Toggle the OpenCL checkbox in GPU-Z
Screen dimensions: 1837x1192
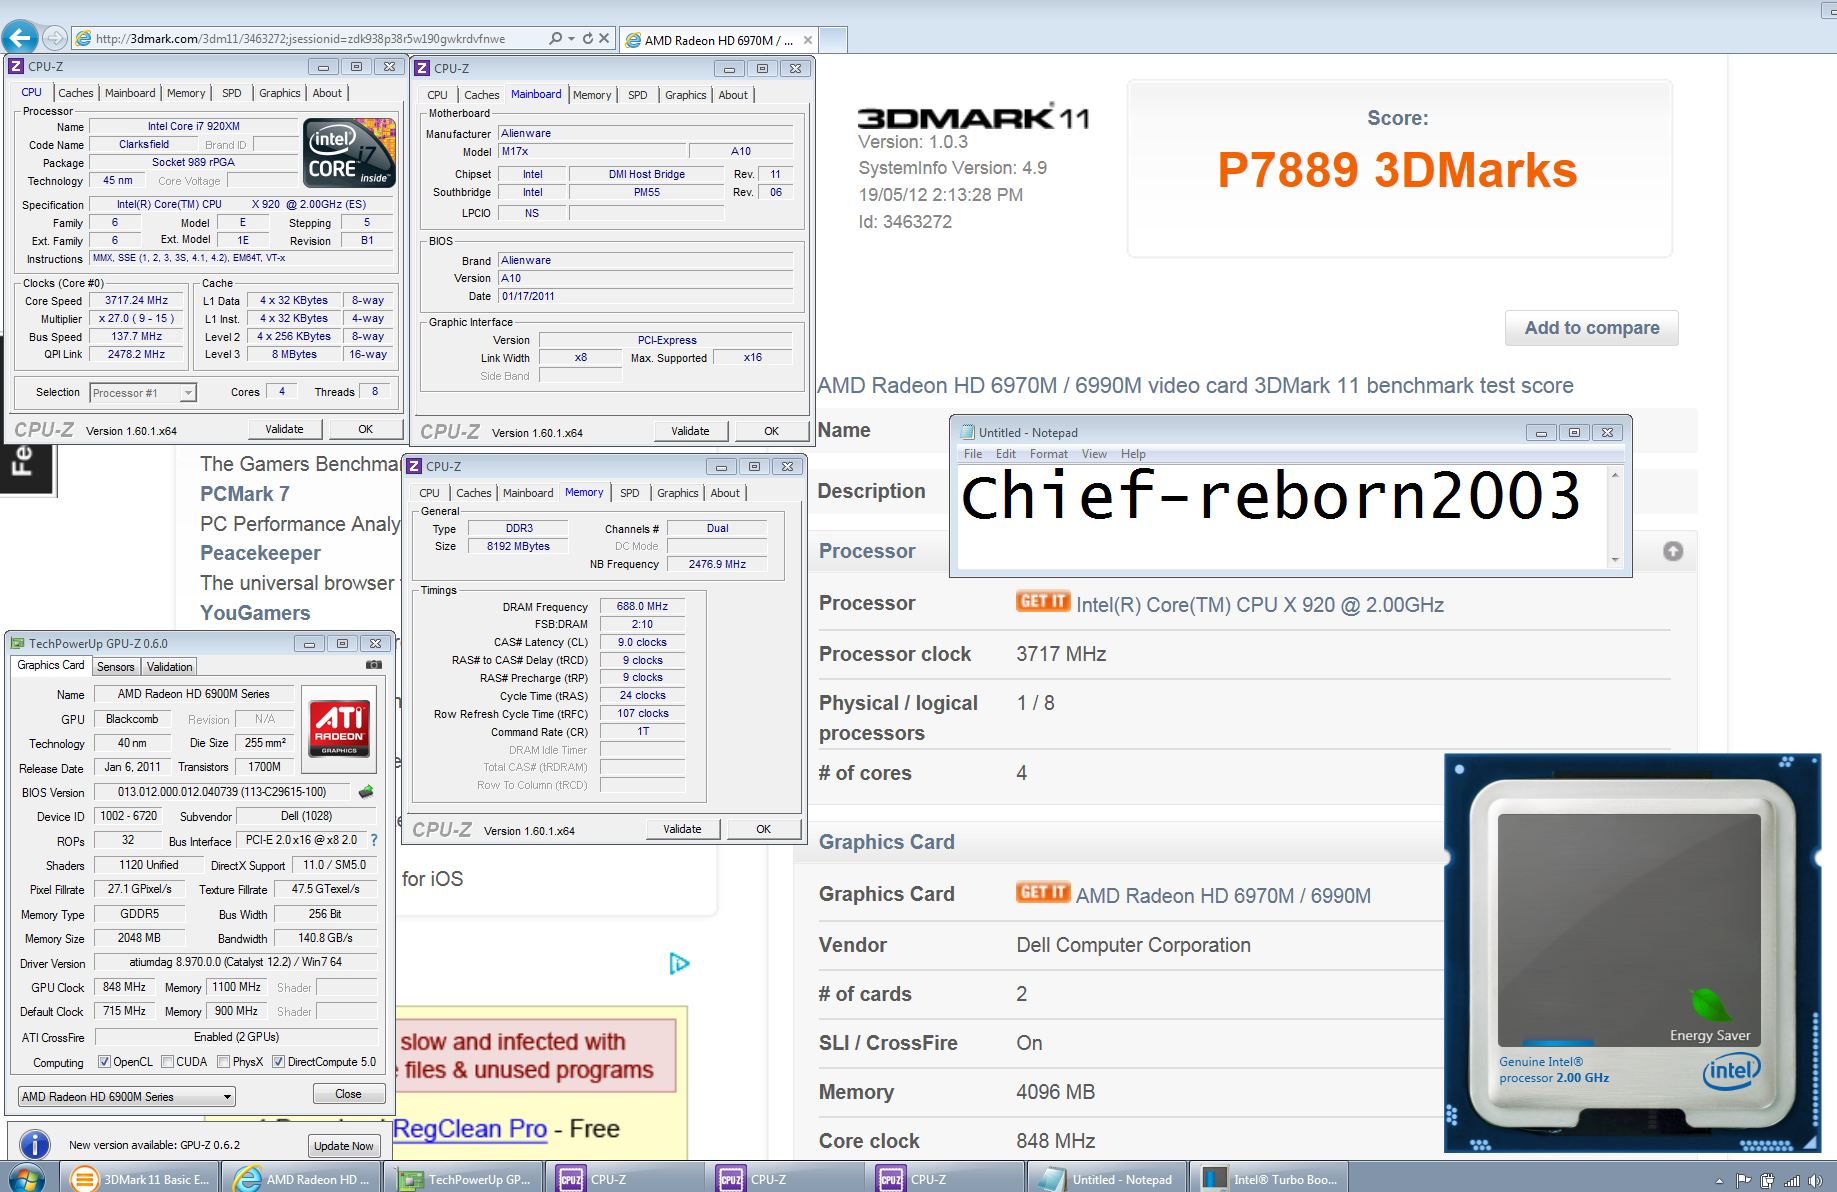pyautogui.click(x=104, y=1062)
